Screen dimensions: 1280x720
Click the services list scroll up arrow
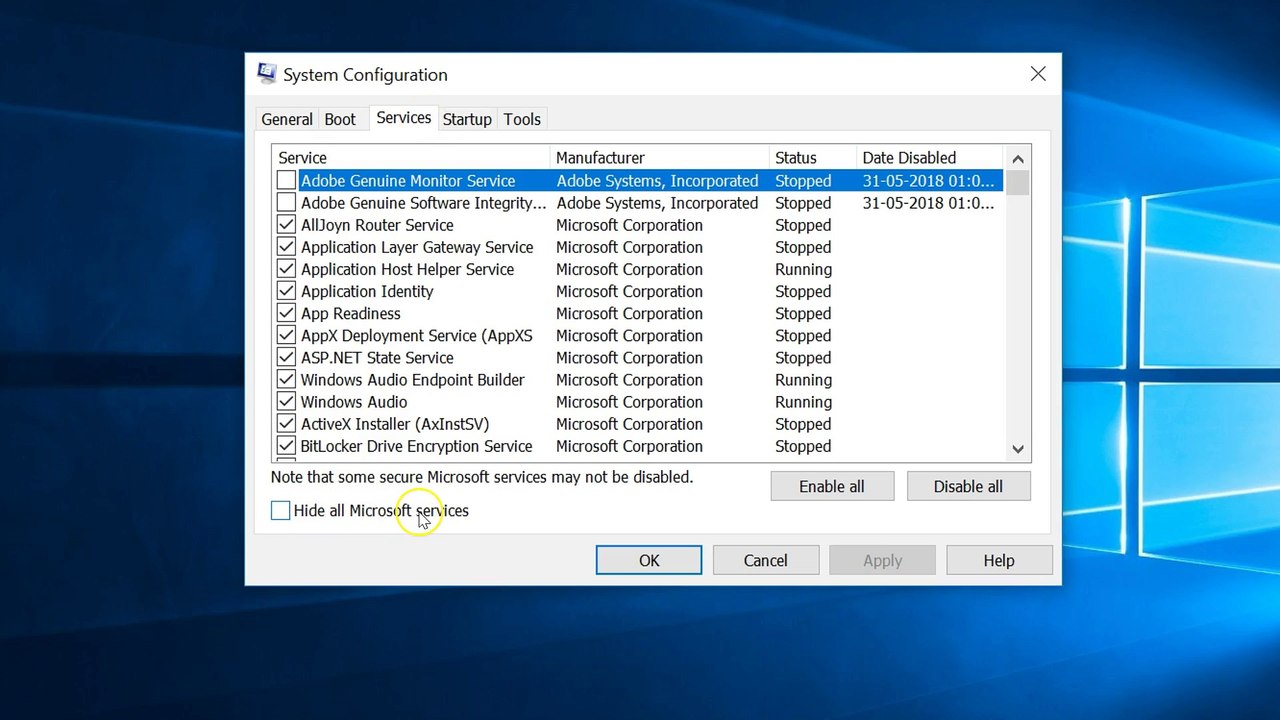point(1018,158)
